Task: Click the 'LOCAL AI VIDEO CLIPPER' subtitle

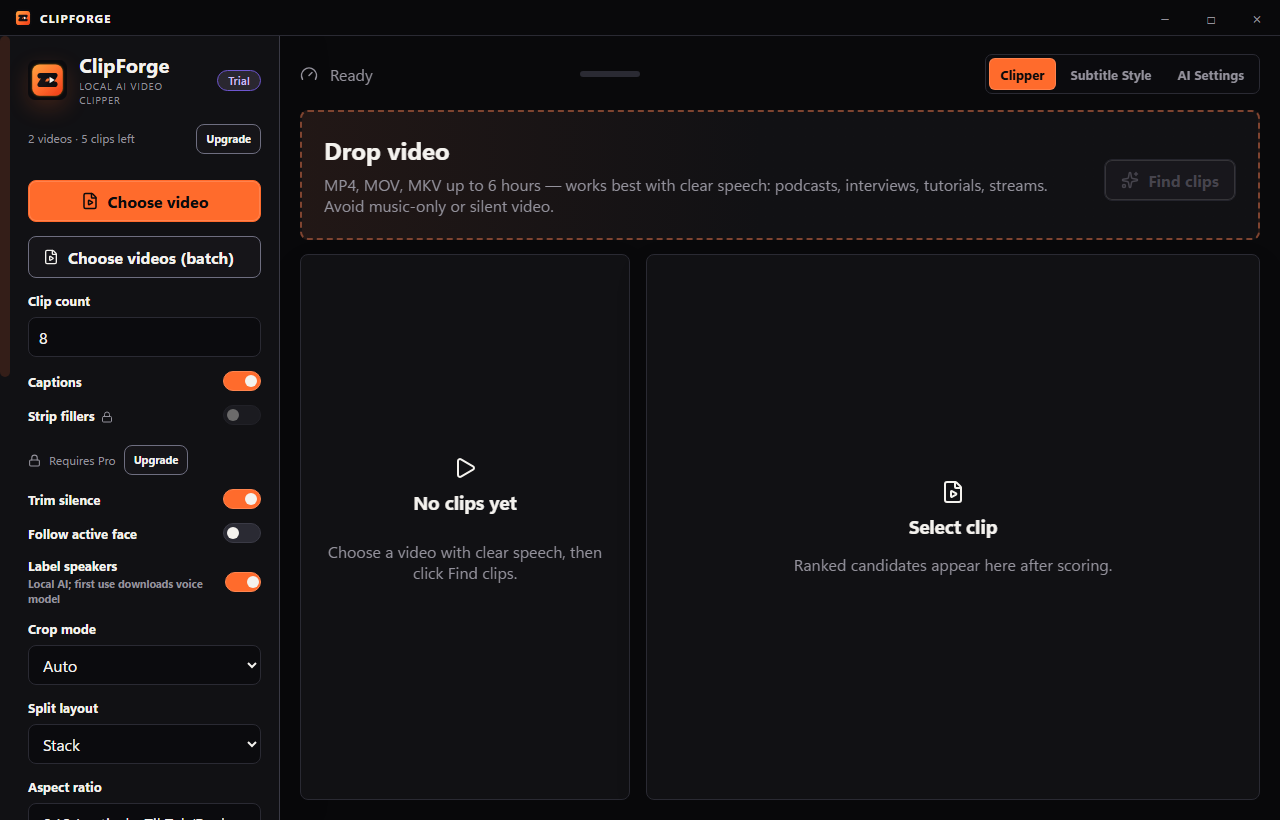Action: tap(121, 94)
